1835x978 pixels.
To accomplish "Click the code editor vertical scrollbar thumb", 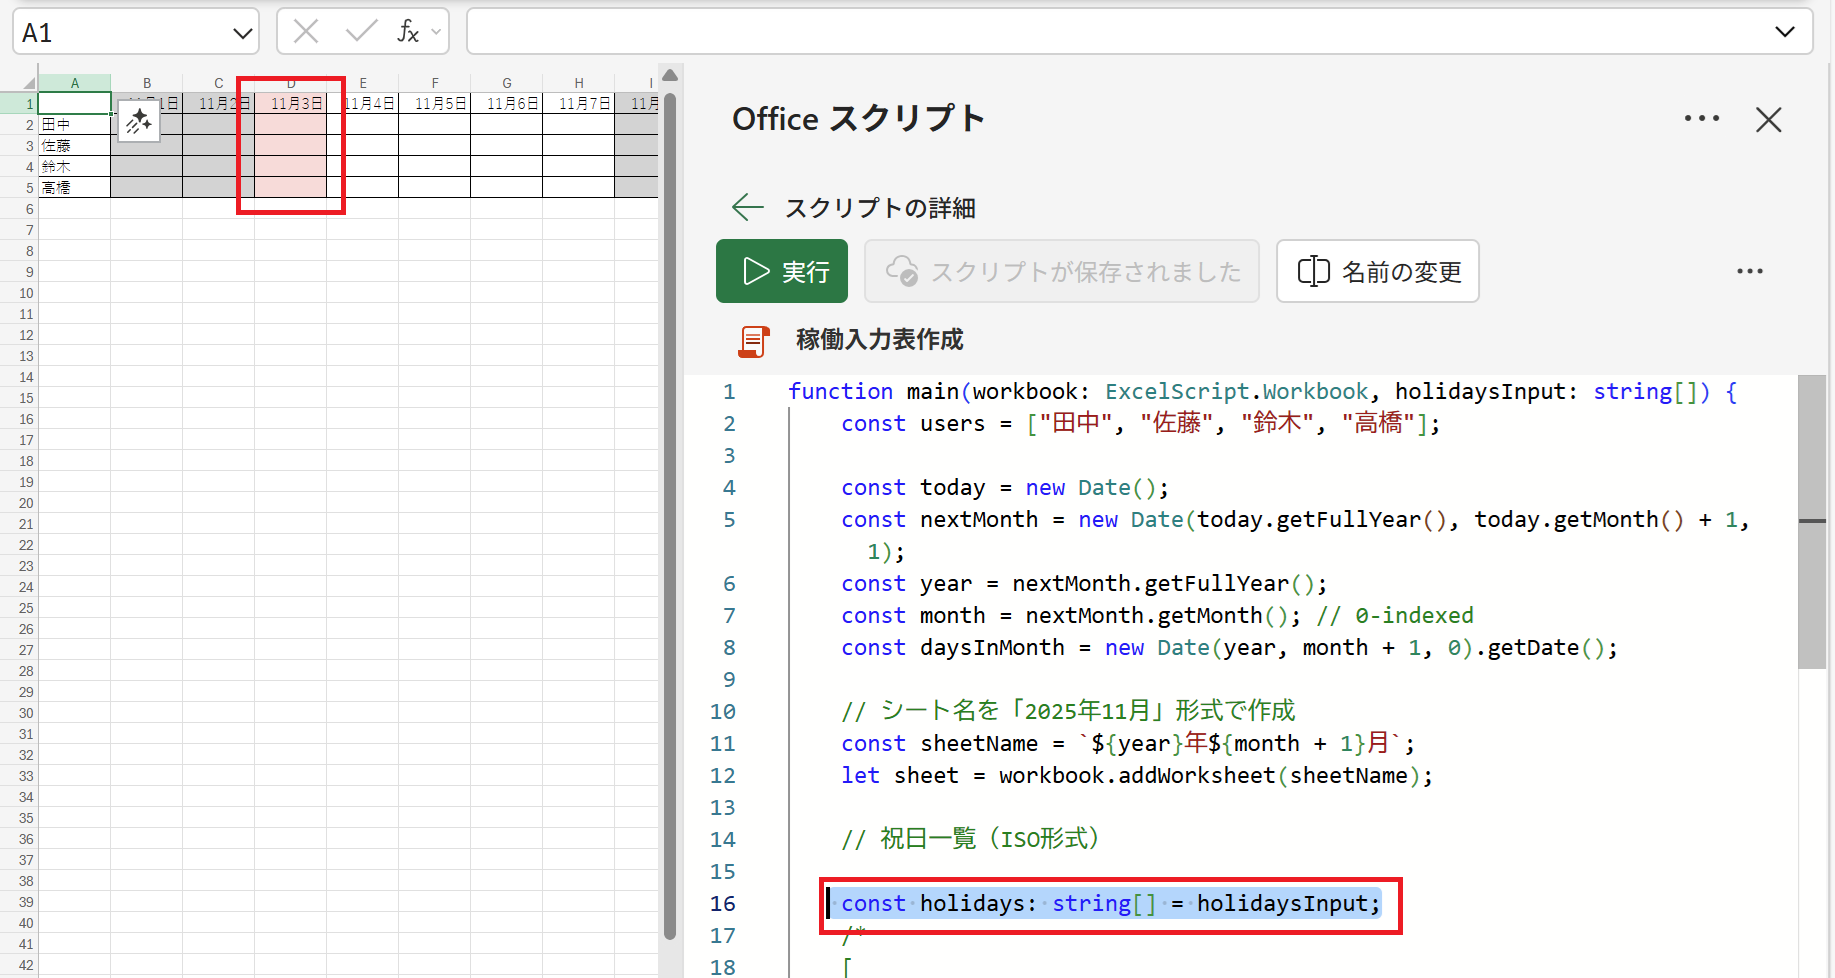I will [1812, 522].
